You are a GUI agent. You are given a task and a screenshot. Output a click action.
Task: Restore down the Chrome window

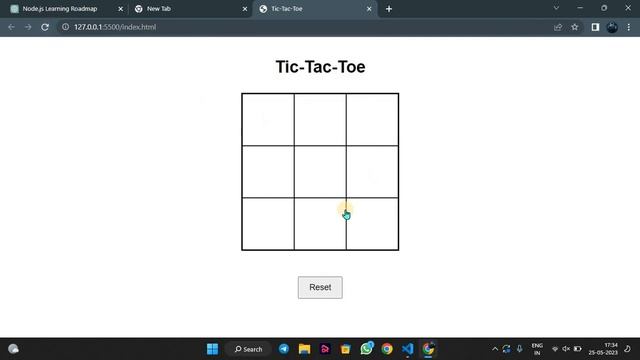604,8
